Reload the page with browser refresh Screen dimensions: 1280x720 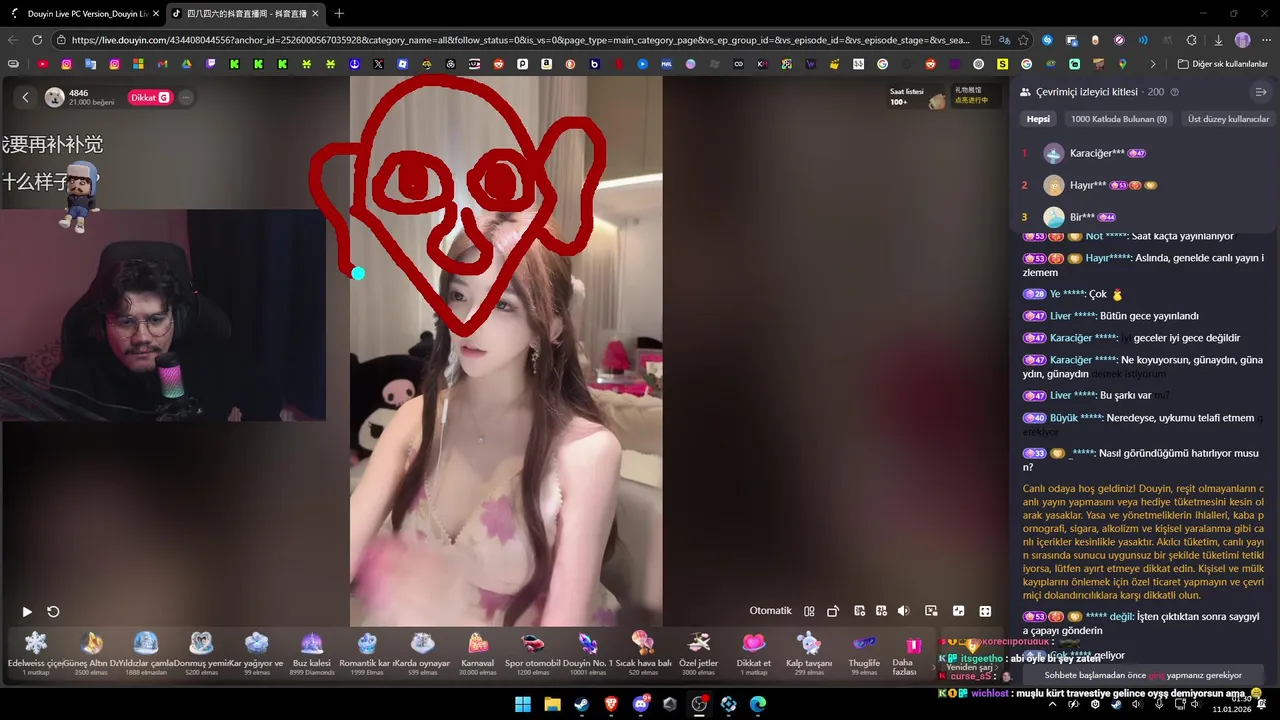[x=37, y=40]
